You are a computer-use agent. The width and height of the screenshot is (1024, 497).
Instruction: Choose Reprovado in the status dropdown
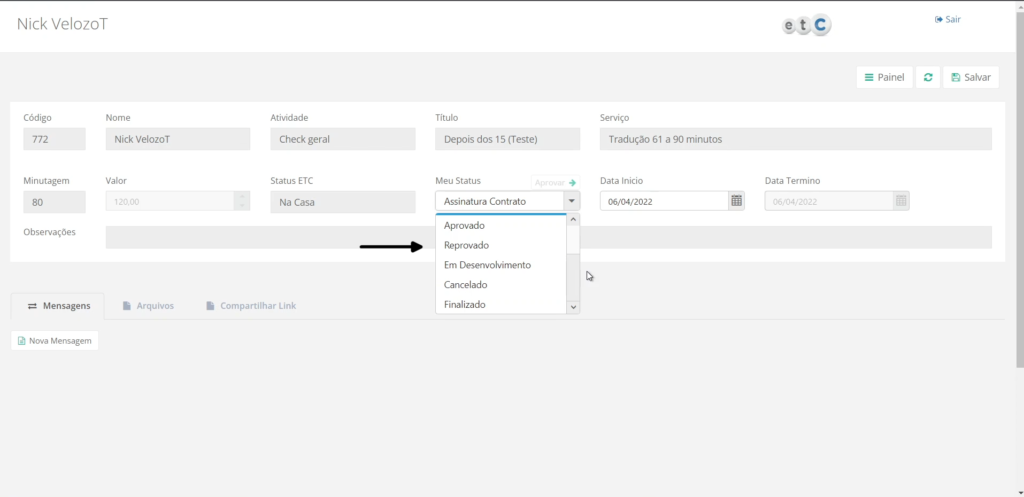pos(466,245)
